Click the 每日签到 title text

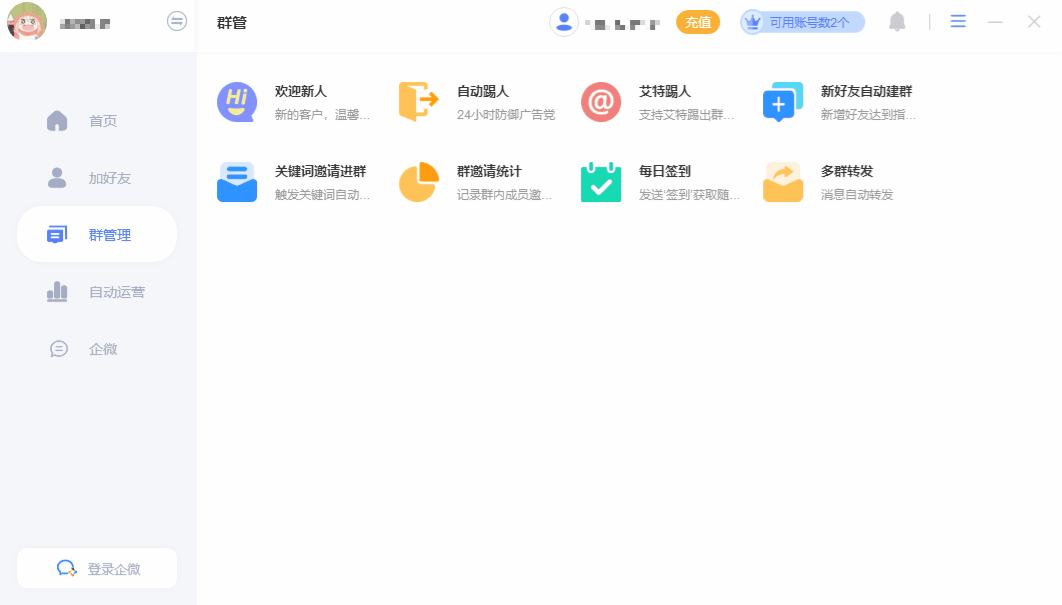(665, 171)
